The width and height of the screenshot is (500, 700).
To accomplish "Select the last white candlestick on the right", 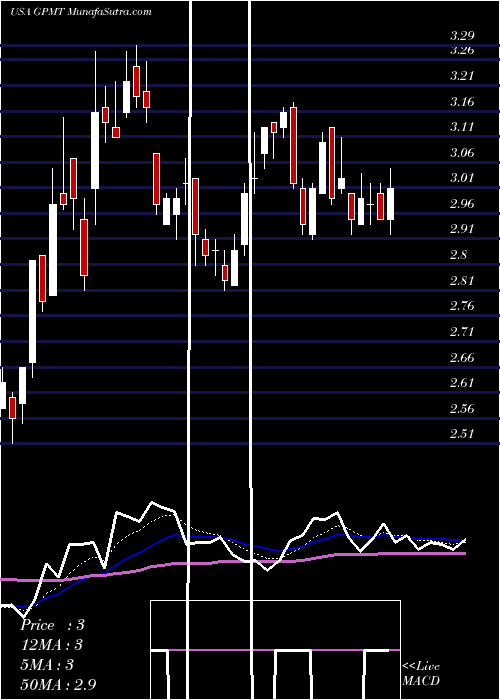I will tap(391, 204).
